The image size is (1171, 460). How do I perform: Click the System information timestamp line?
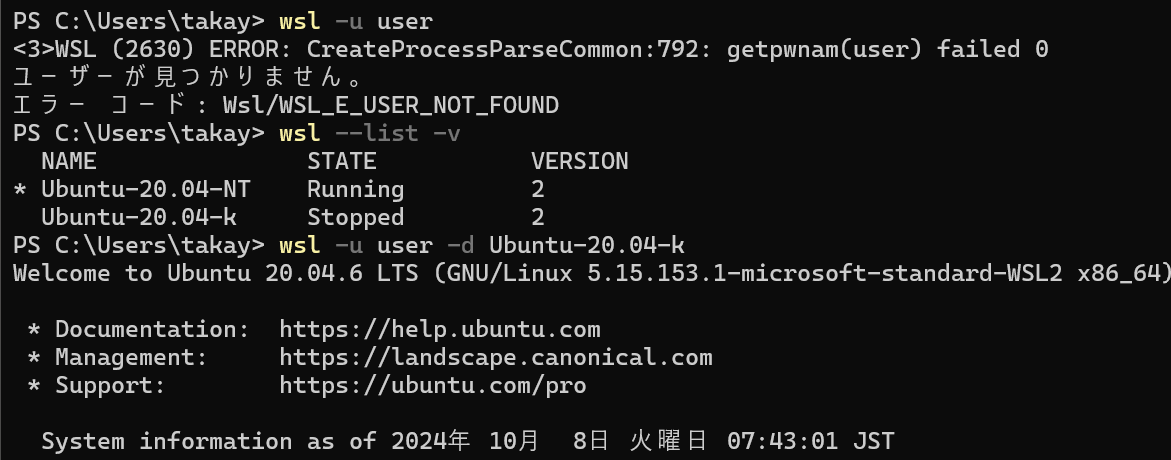[468, 441]
